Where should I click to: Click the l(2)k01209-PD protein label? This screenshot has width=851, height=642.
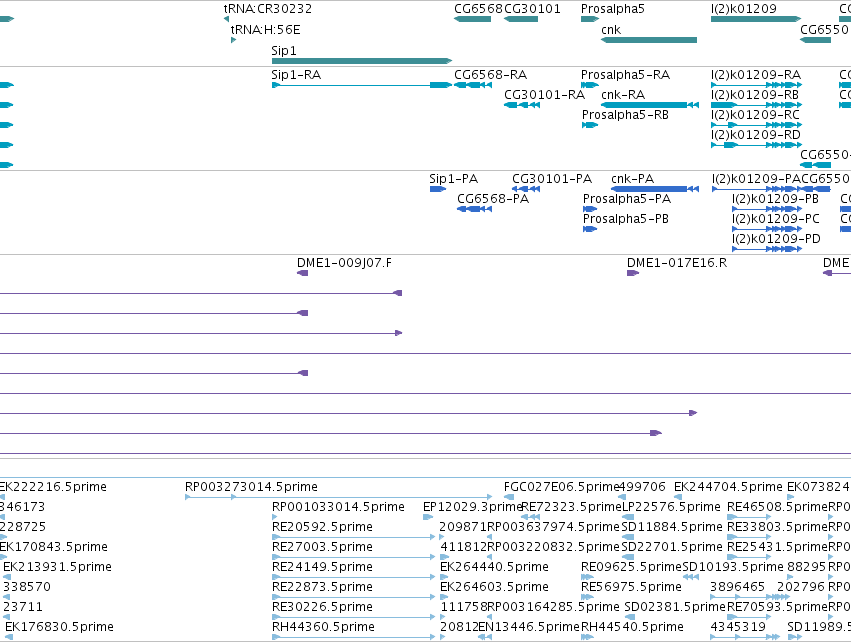pos(776,239)
